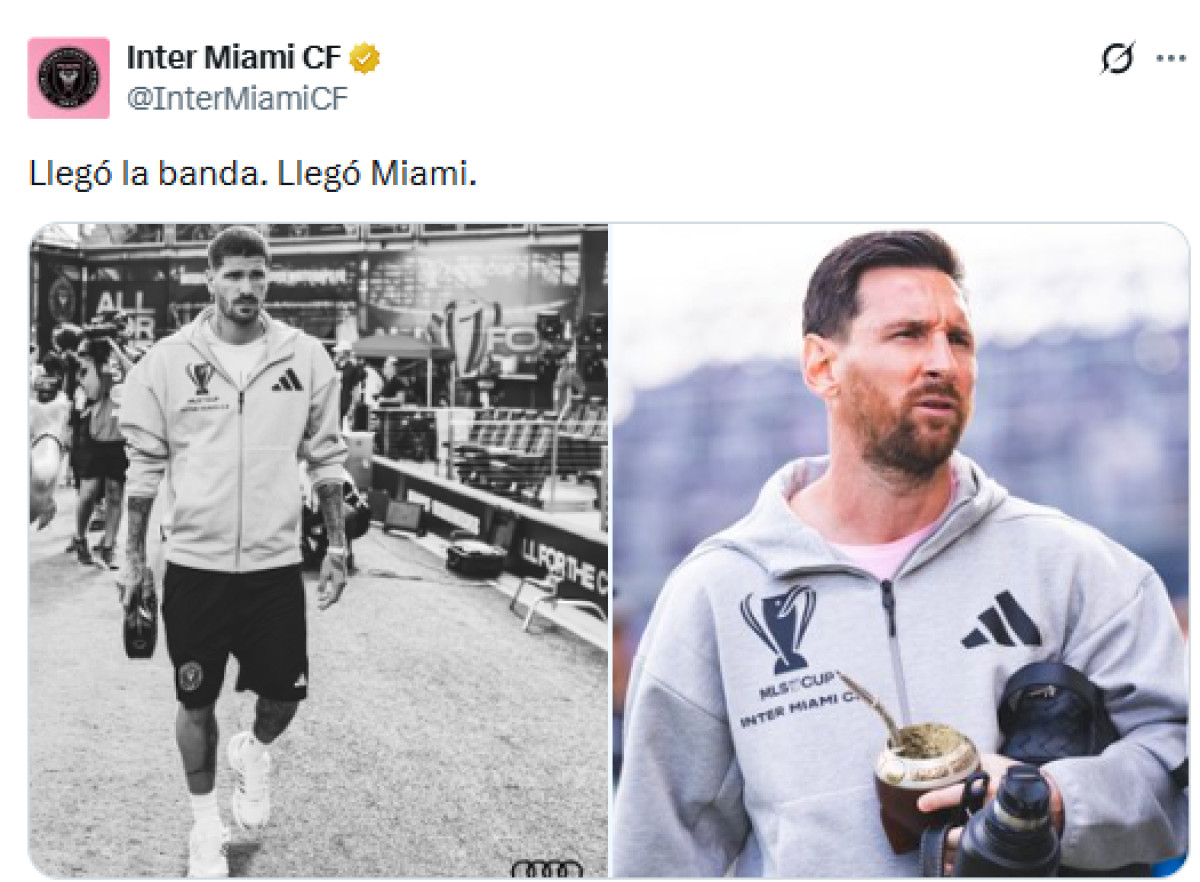Click the Audi rings logo in left photo

(546, 867)
